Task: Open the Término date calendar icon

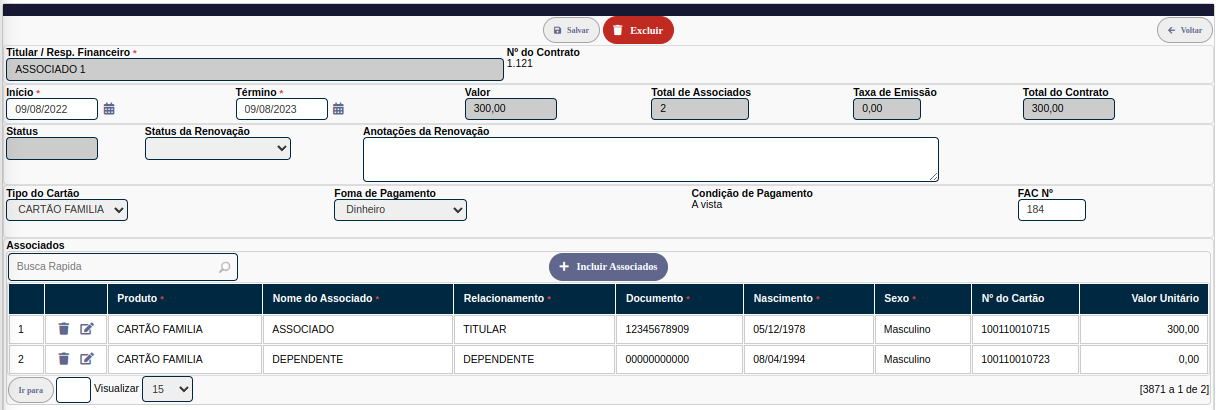Action: point(339,109)
